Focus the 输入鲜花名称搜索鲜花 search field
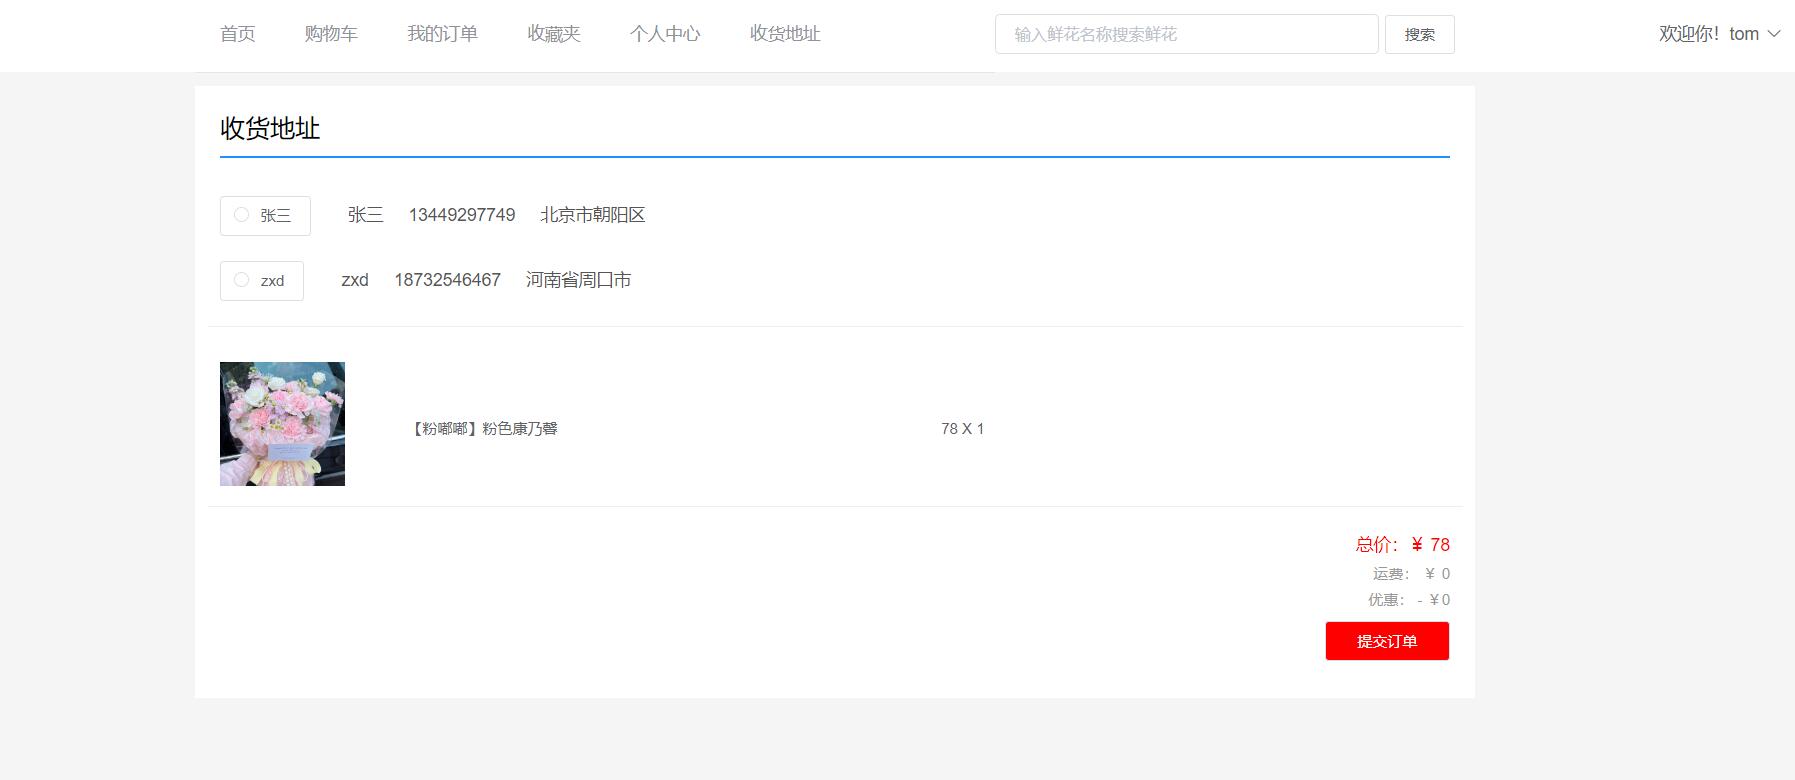Image resolution: width=1795 pixels, height=780 pixels. coord(1187,34)
